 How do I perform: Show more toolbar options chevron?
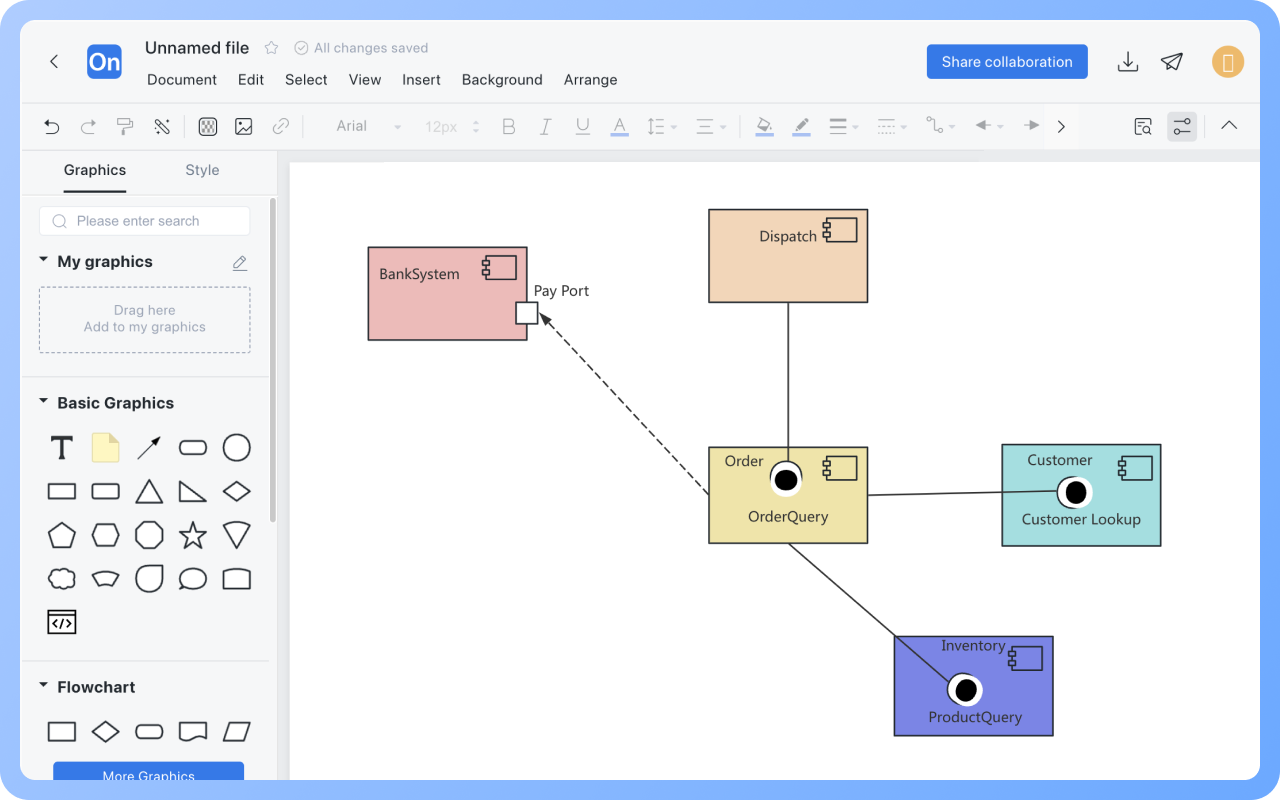tap(1061, 126)
